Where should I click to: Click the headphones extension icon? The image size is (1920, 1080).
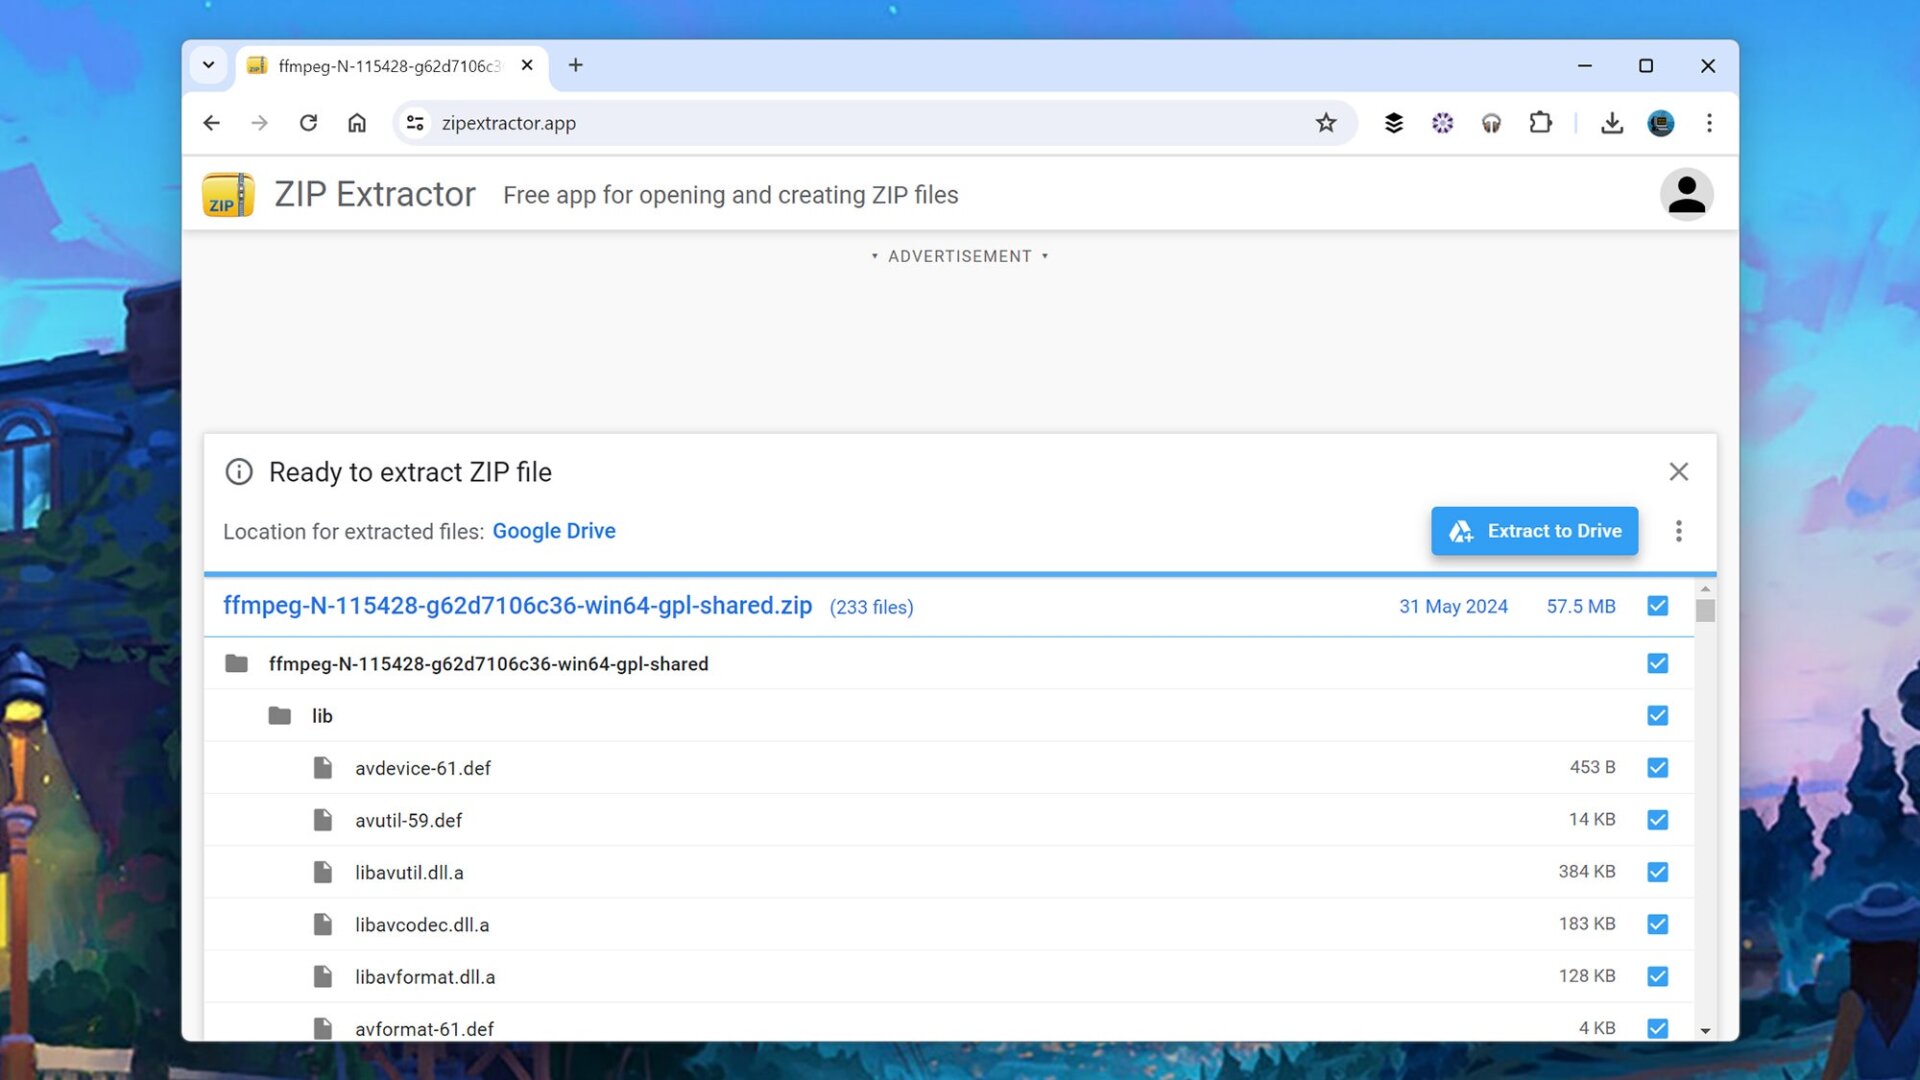pos(1490,122)
